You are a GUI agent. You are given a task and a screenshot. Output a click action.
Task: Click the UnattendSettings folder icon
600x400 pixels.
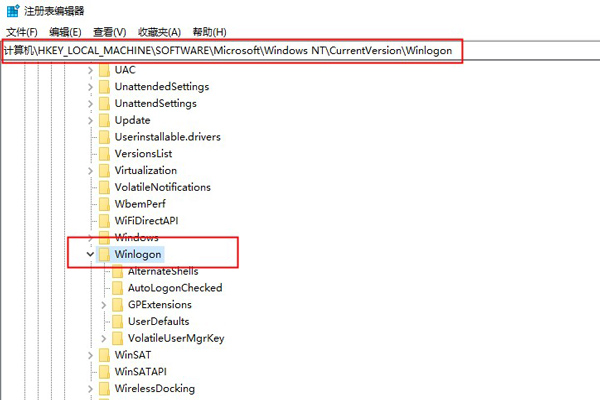(x=104, y=103)
